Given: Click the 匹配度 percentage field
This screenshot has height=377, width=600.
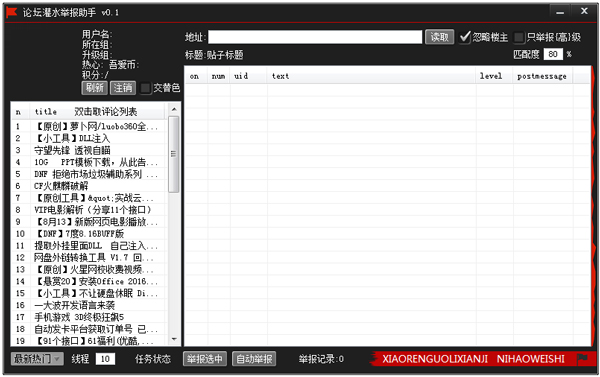Looking at the screenshot, I should (553, 54).
